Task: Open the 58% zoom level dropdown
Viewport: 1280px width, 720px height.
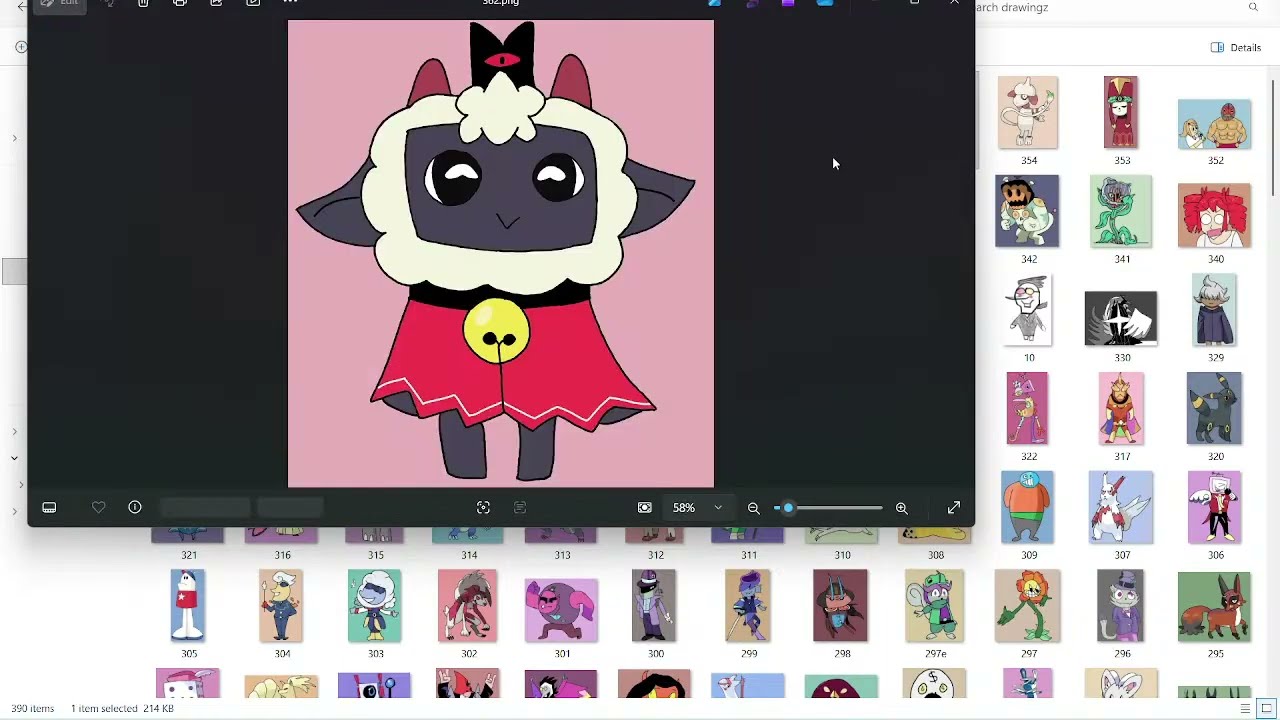Action: pos(697,508)
